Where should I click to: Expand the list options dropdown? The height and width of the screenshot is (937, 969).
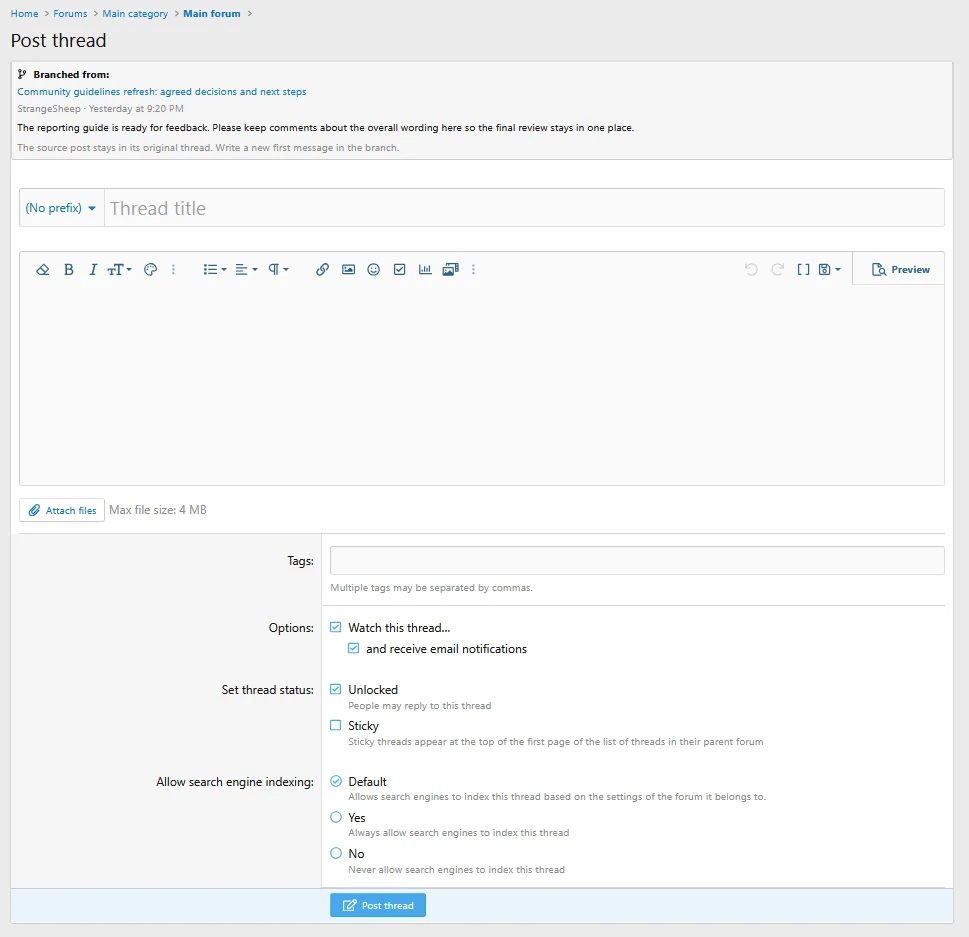click(215, 269)
